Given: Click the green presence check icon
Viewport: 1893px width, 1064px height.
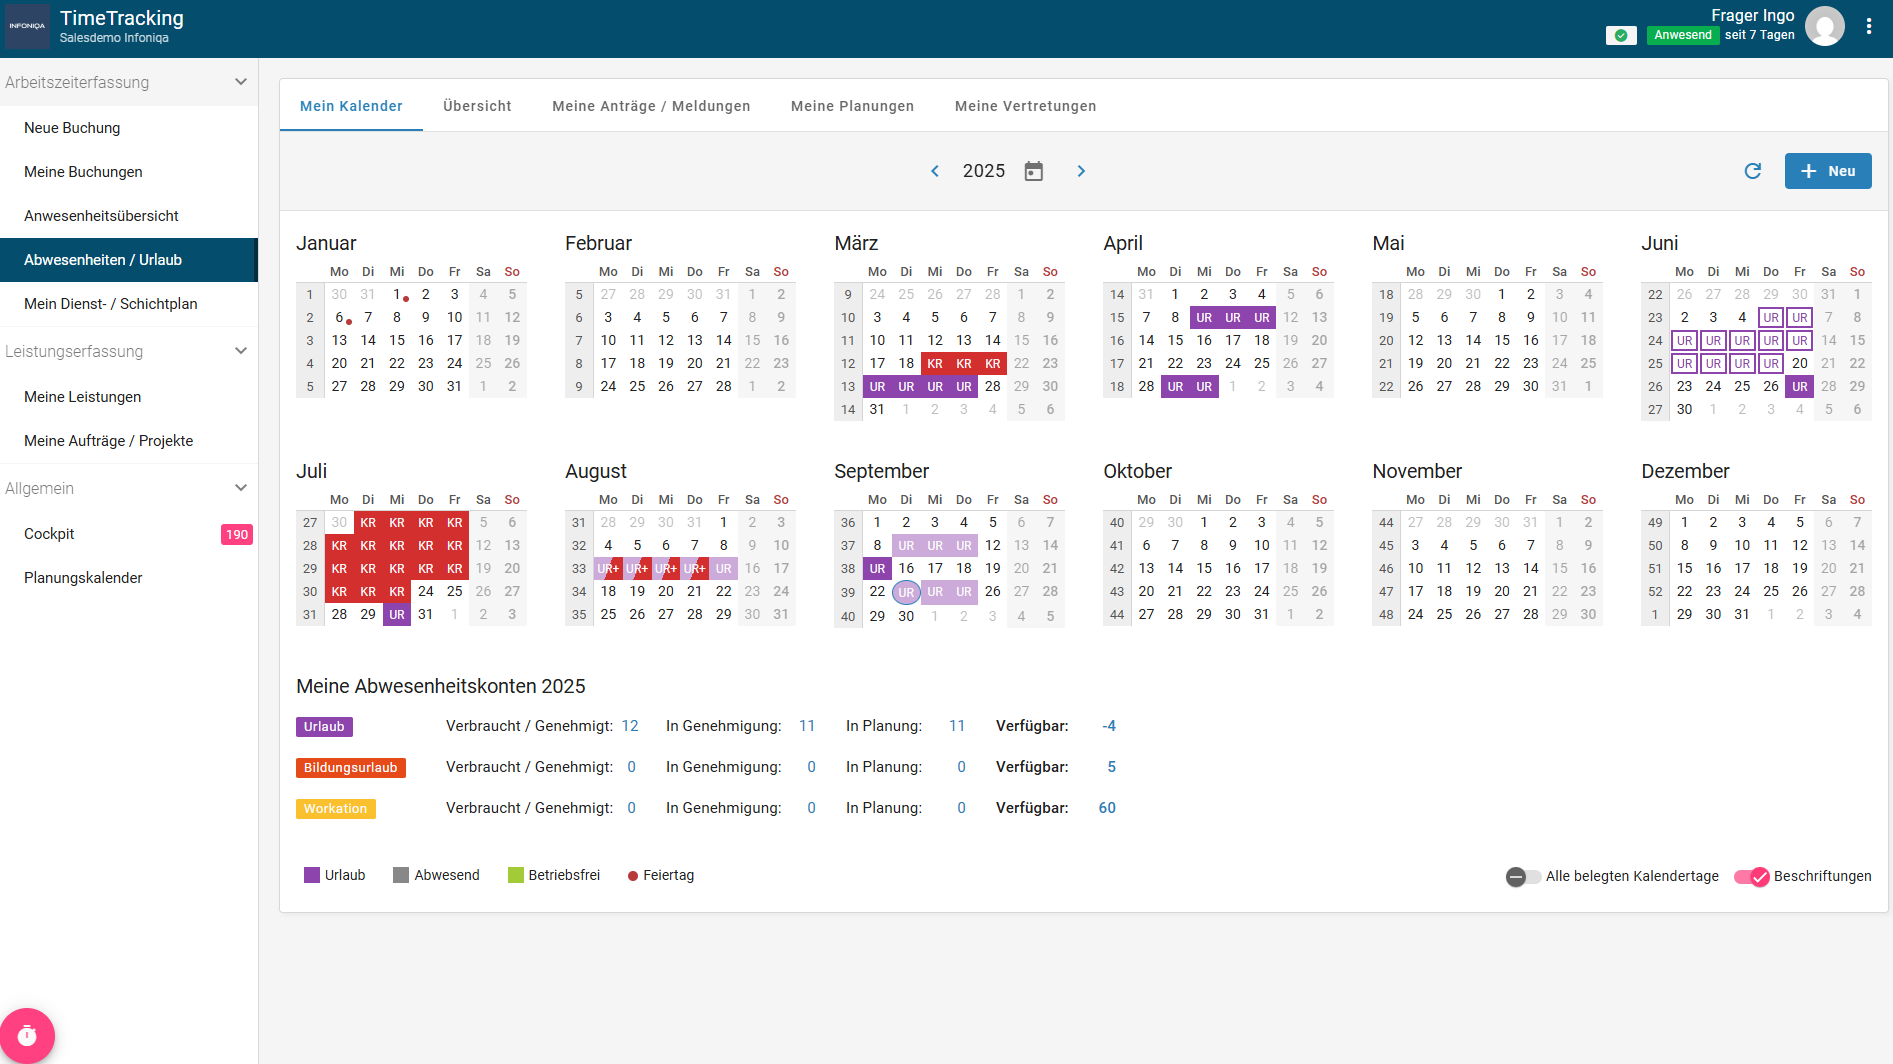Looking at the screenshot, I should [x=1621, y=35].
